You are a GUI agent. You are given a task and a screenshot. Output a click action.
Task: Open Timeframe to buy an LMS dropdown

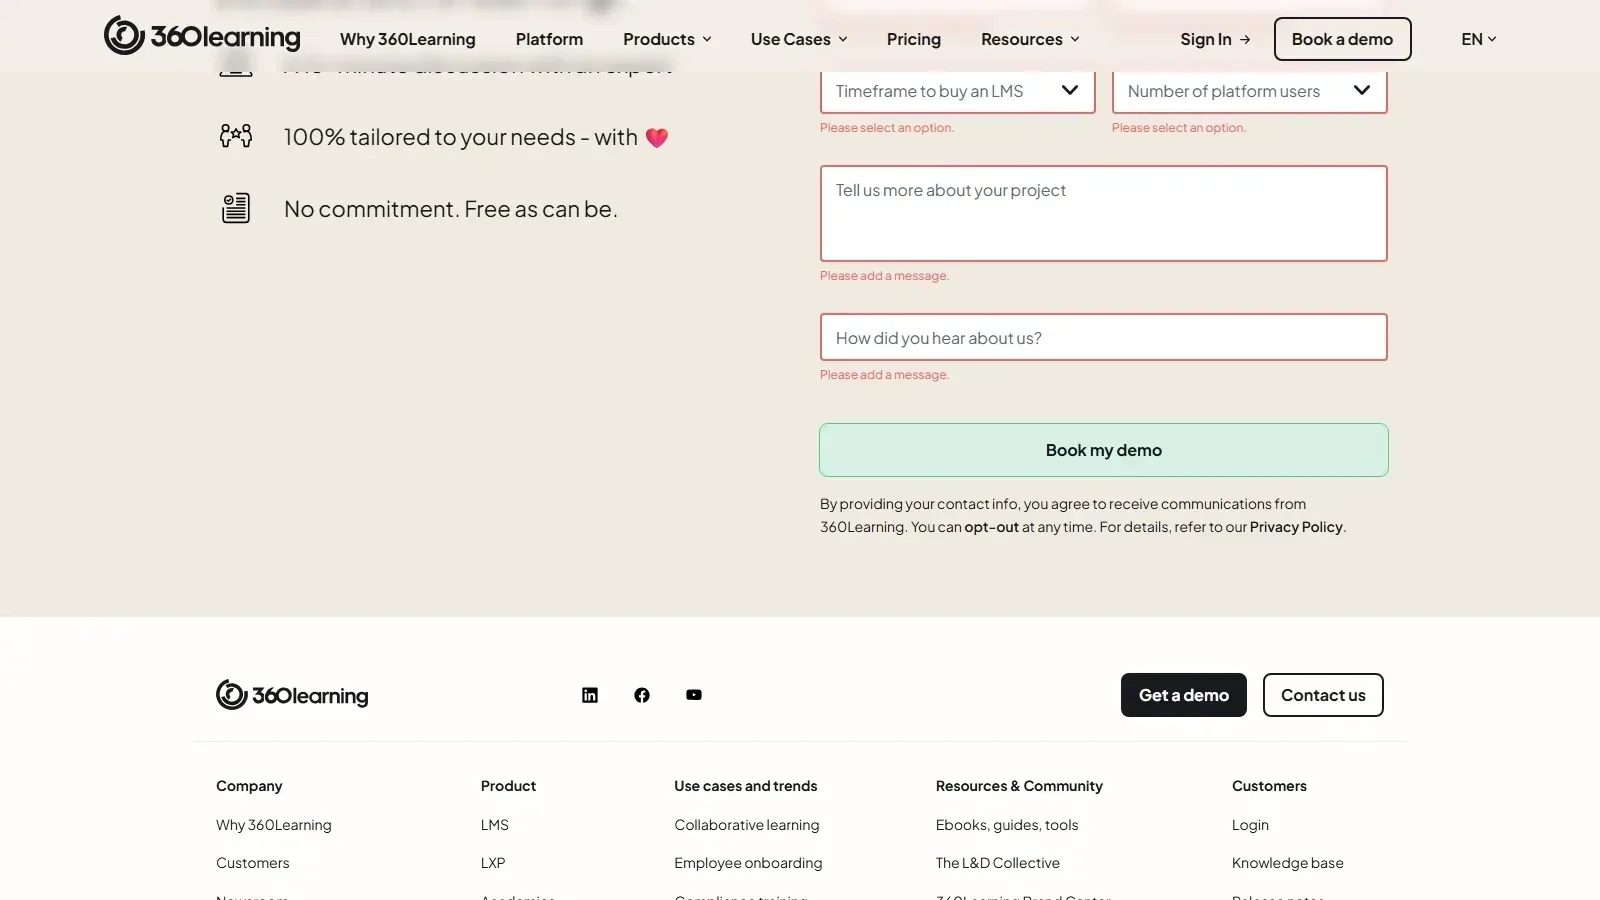pyautogui.click(x=957, y=91)
